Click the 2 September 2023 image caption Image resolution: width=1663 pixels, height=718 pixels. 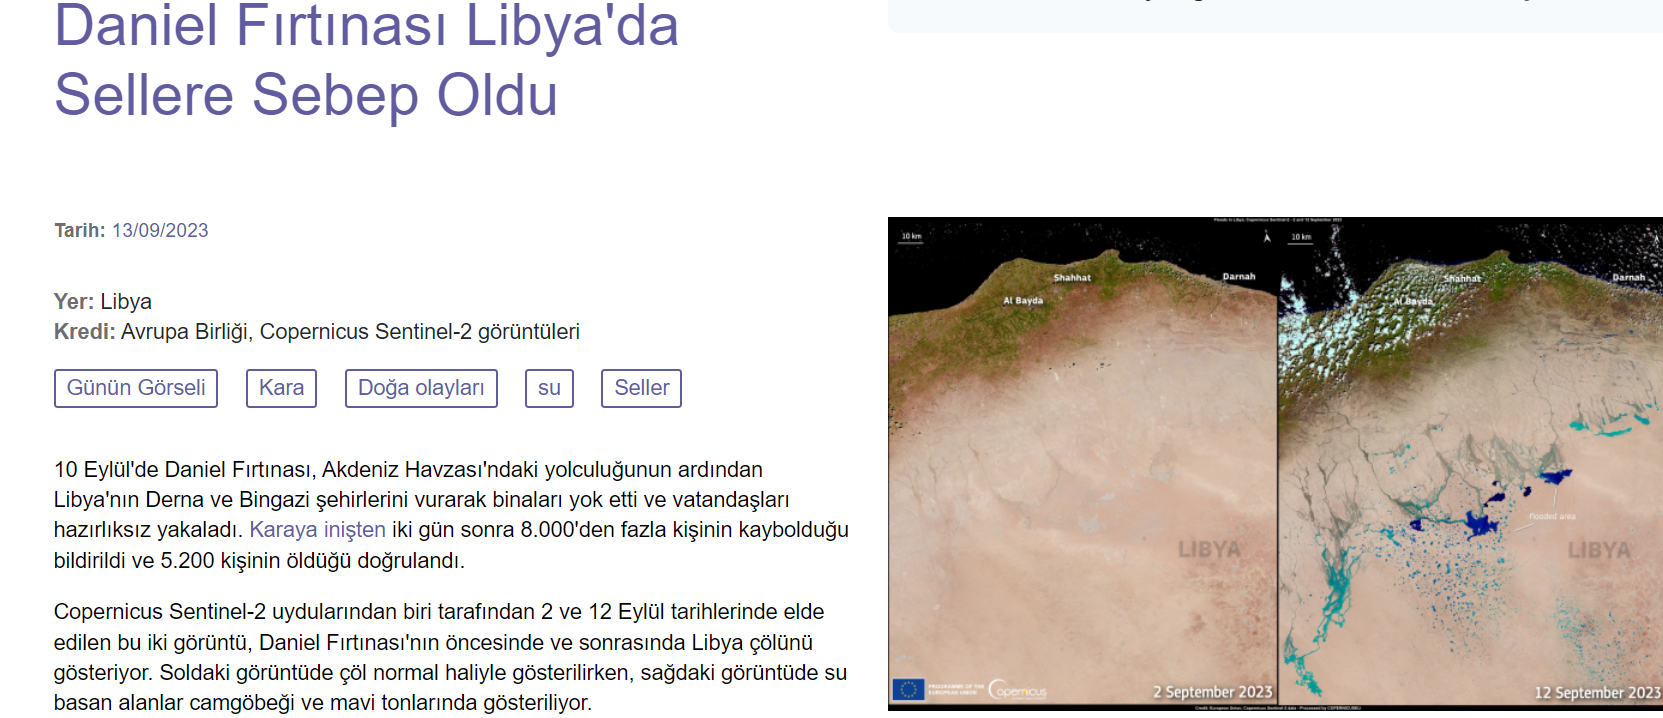point(1212,692)
